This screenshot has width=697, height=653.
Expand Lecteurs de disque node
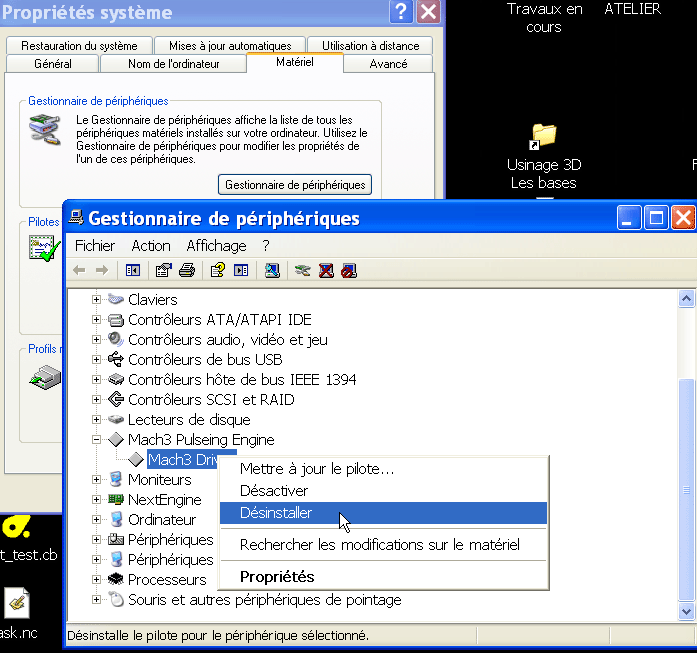(x=96, y=420)
